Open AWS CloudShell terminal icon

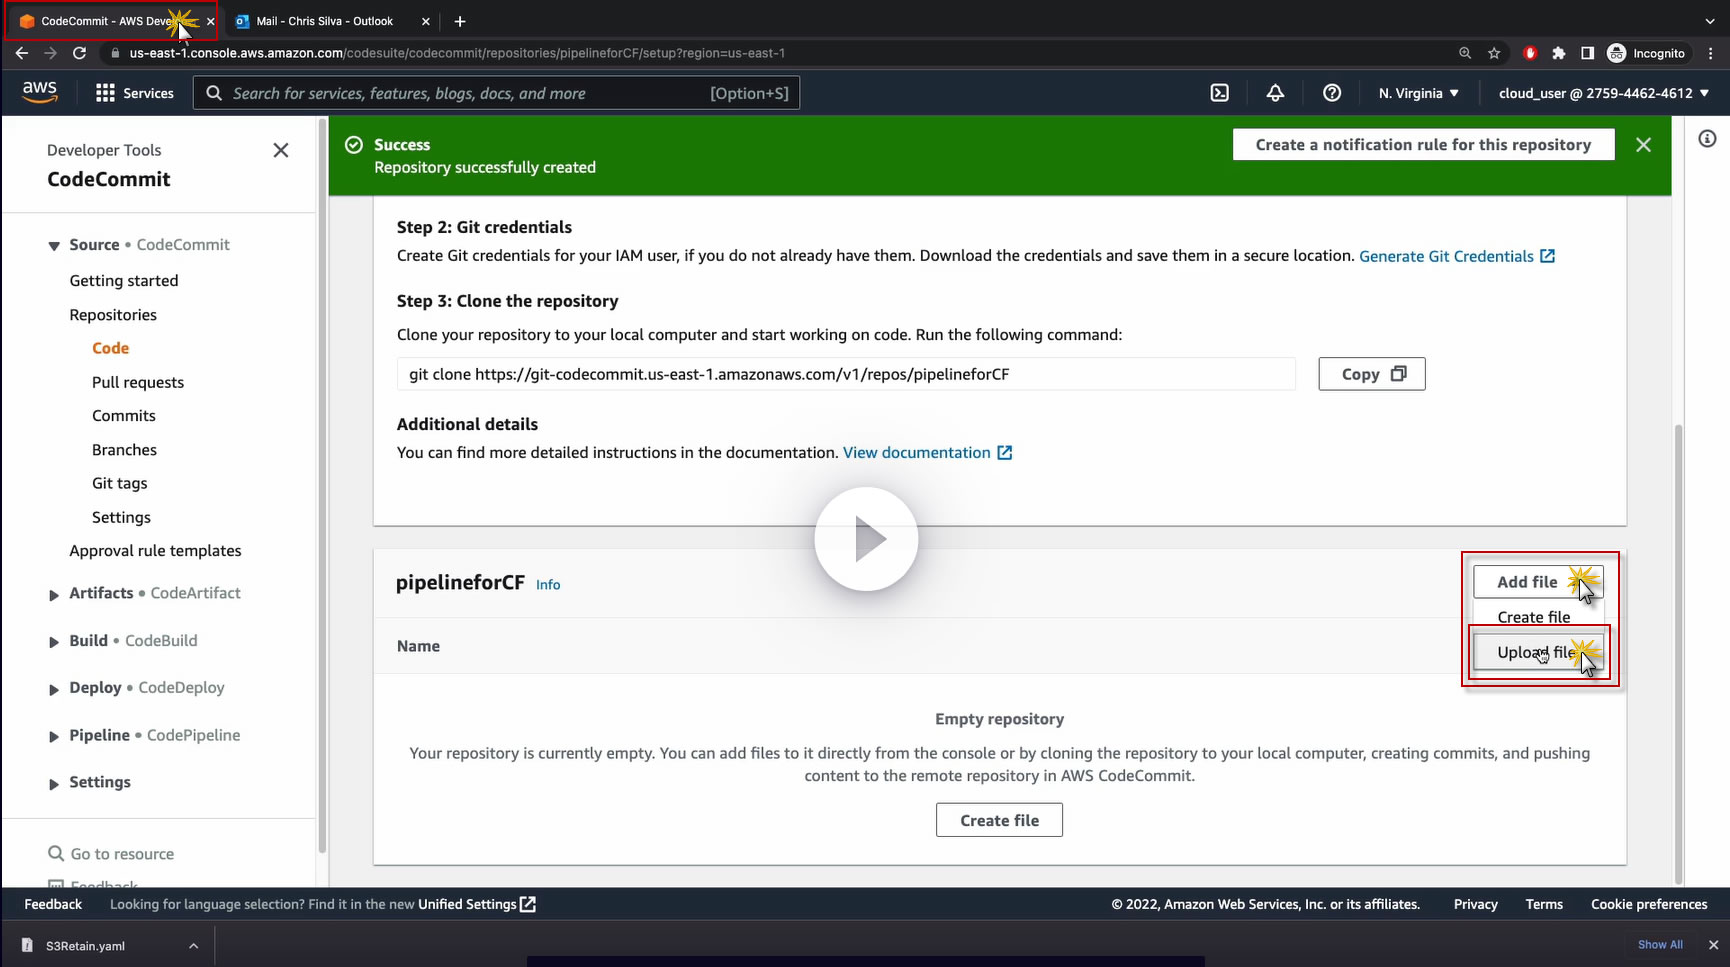click(1220, 93)
